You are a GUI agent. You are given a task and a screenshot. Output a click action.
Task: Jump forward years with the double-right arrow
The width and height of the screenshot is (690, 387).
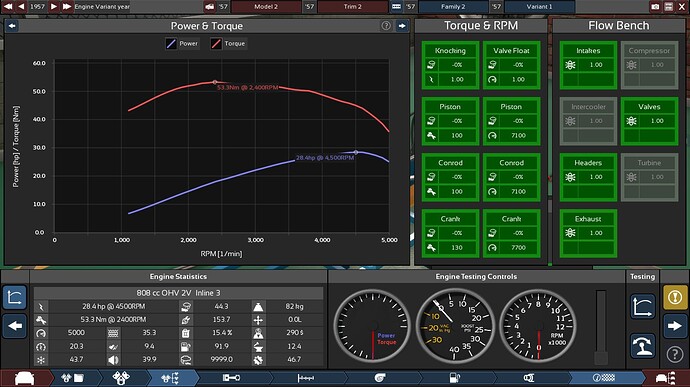point(67,7)
